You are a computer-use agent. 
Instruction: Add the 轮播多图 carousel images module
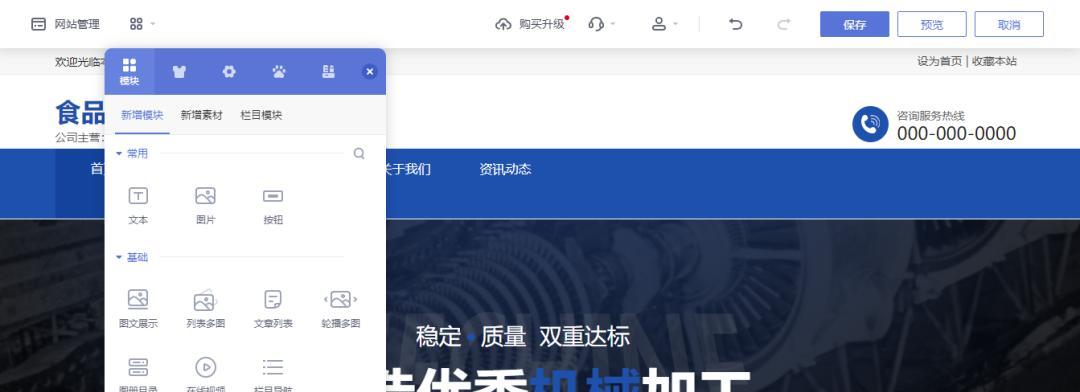(340, 309)
